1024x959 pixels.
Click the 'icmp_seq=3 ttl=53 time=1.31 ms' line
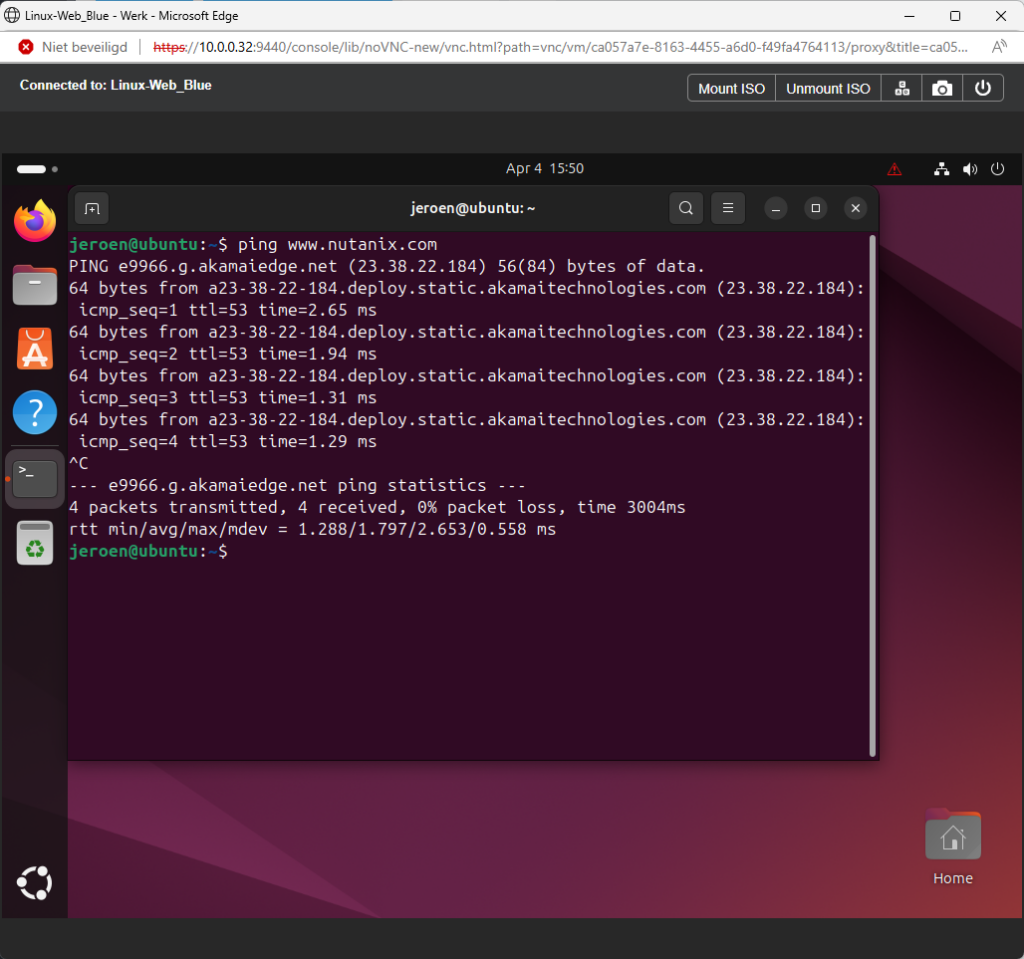click(x=227, y=398)
